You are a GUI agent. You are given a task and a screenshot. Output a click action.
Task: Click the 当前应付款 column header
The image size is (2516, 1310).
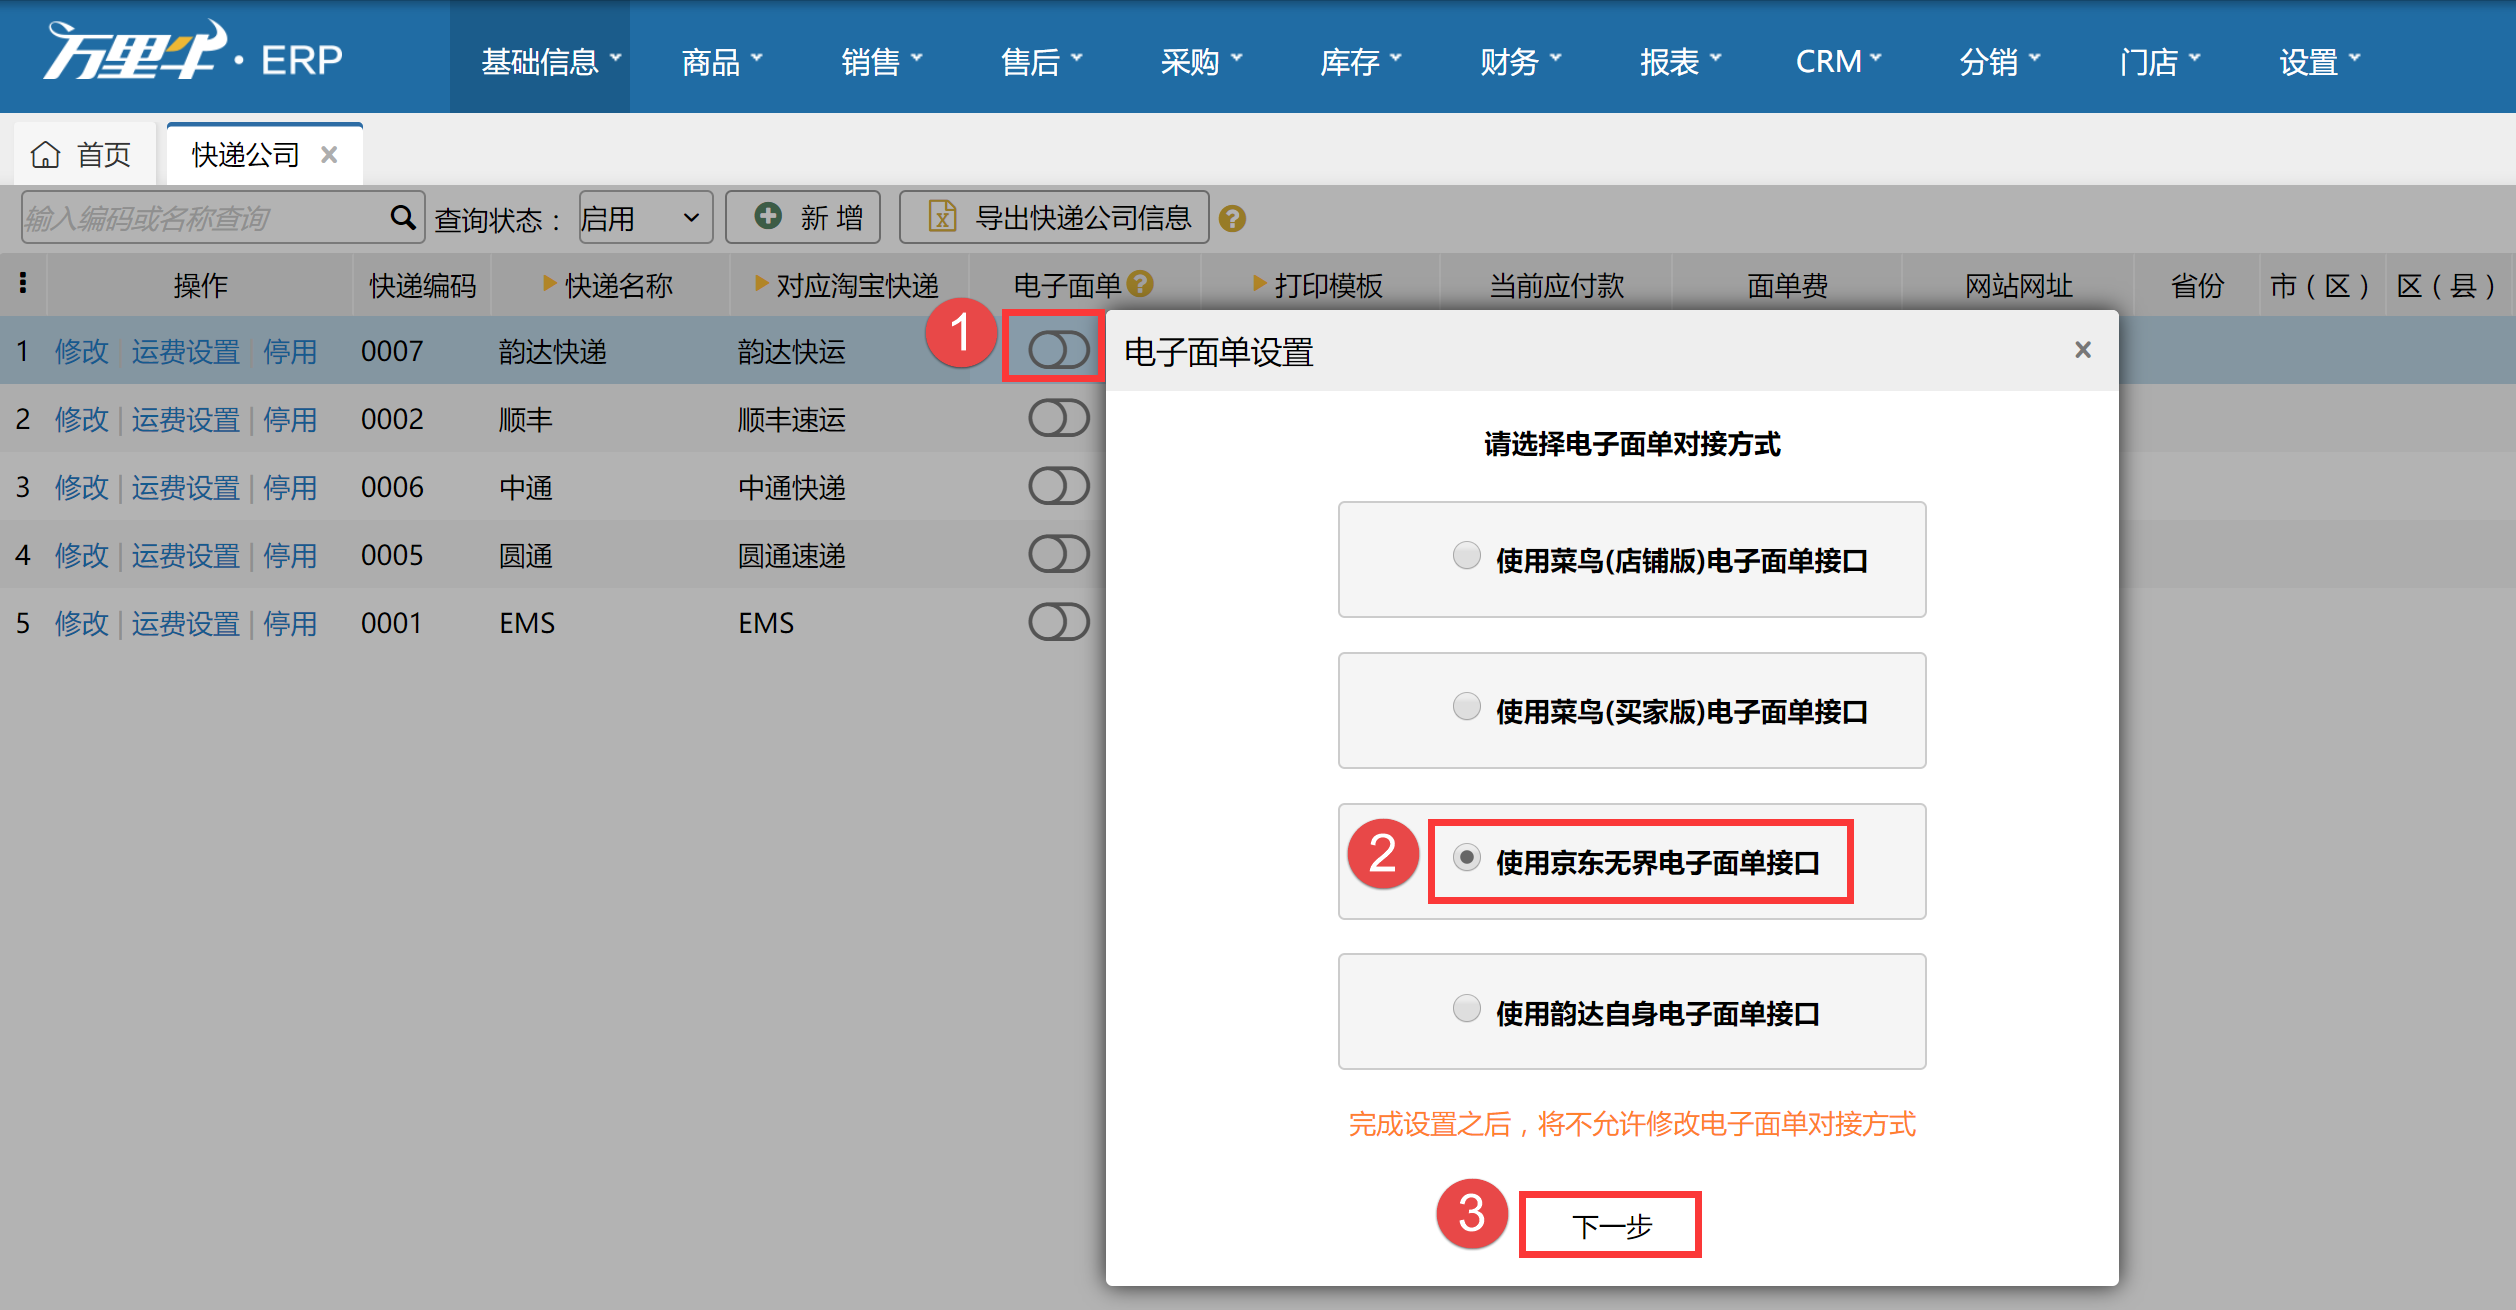(x=1557, y=285)
